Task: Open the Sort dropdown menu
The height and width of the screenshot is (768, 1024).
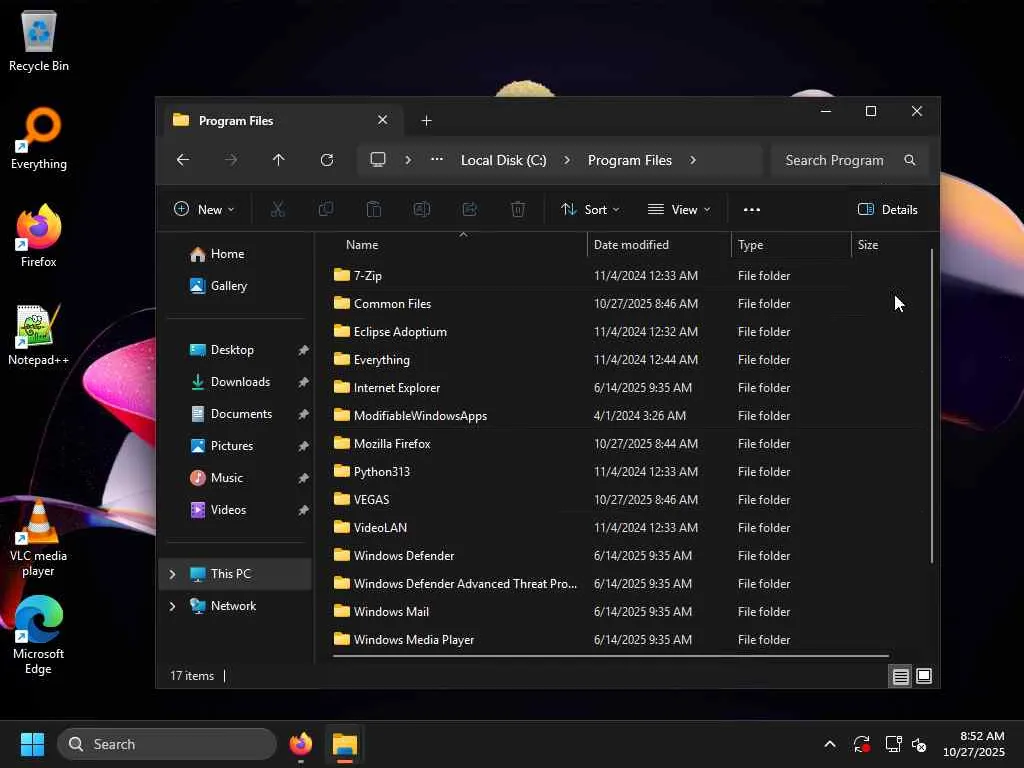Action: (x=590, y=210)
